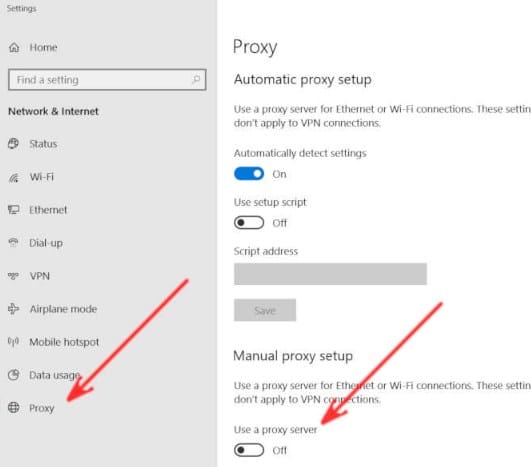The height and width of the screenshot is (467, 531).
Task: Enable the Use setup script toggle
Action: [x=249, y=222]
